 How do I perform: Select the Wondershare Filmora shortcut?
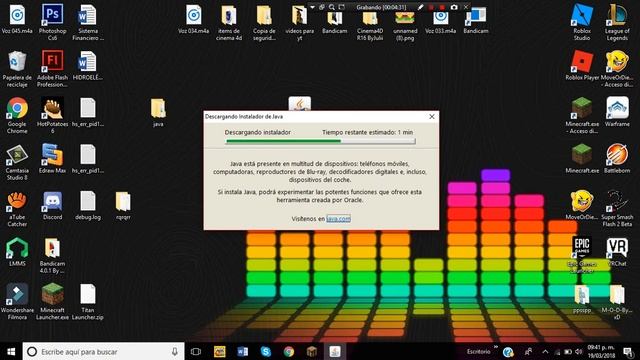pos(17,302)
